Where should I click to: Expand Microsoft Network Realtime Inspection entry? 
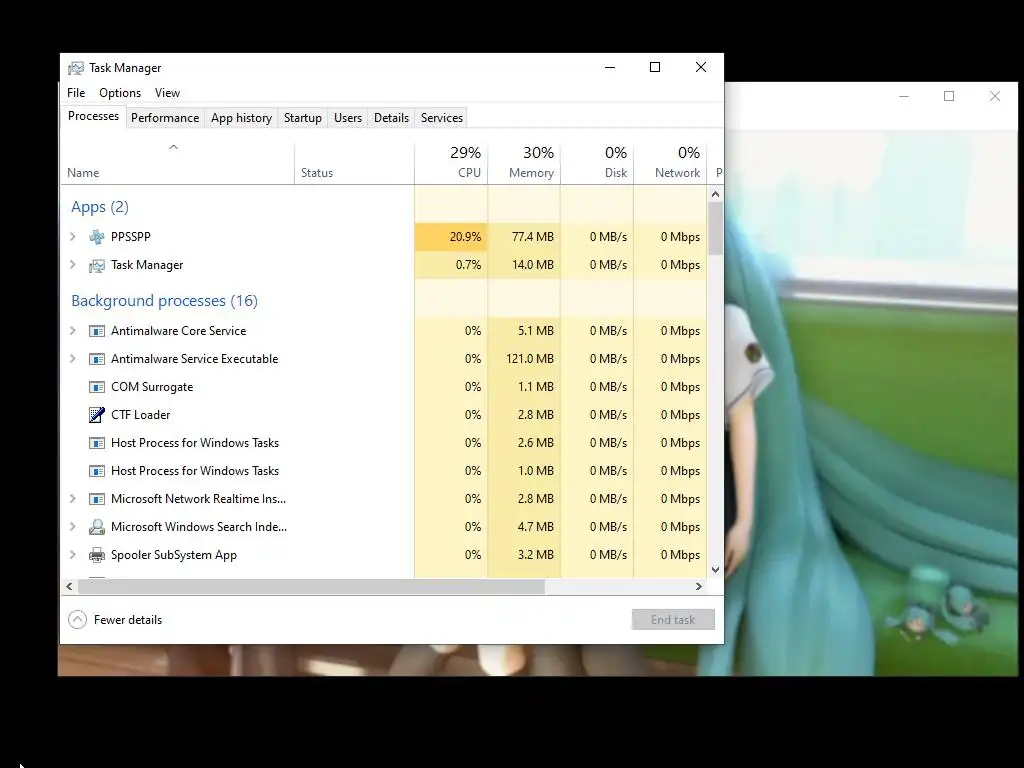pyautogui.click(x=72, y=498)
